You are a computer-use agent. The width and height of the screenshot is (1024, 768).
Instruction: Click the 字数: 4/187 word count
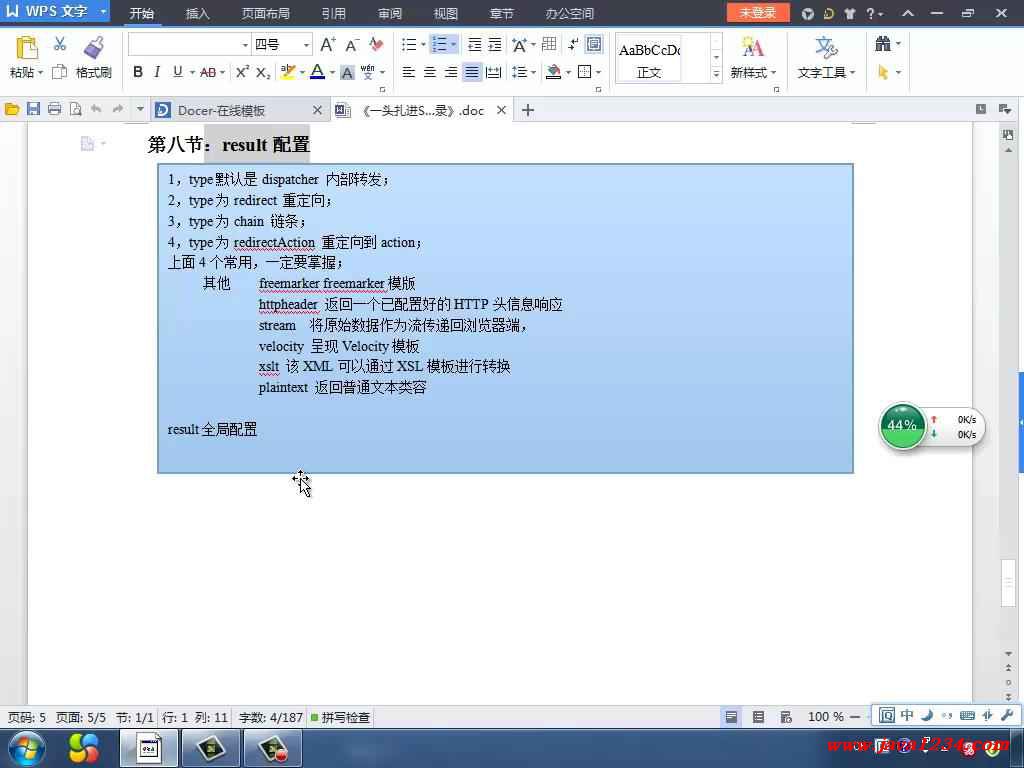pos(270,717)
